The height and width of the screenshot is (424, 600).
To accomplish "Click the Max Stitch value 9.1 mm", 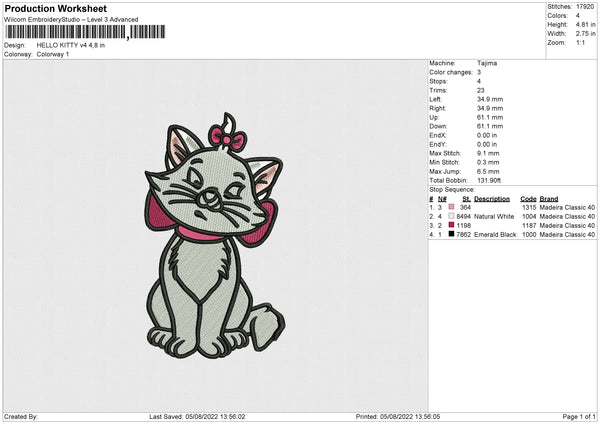I will [x=488, y=153].
